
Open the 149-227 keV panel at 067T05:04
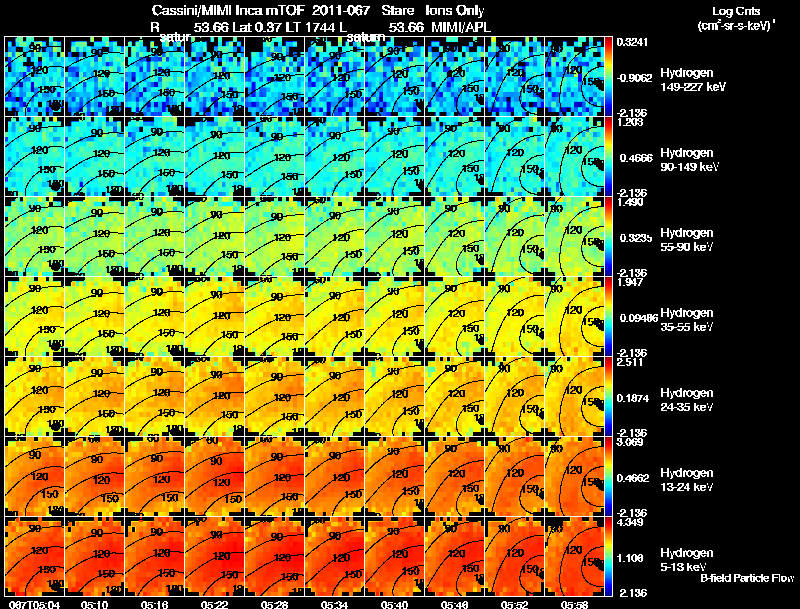(x=34, y=76)
